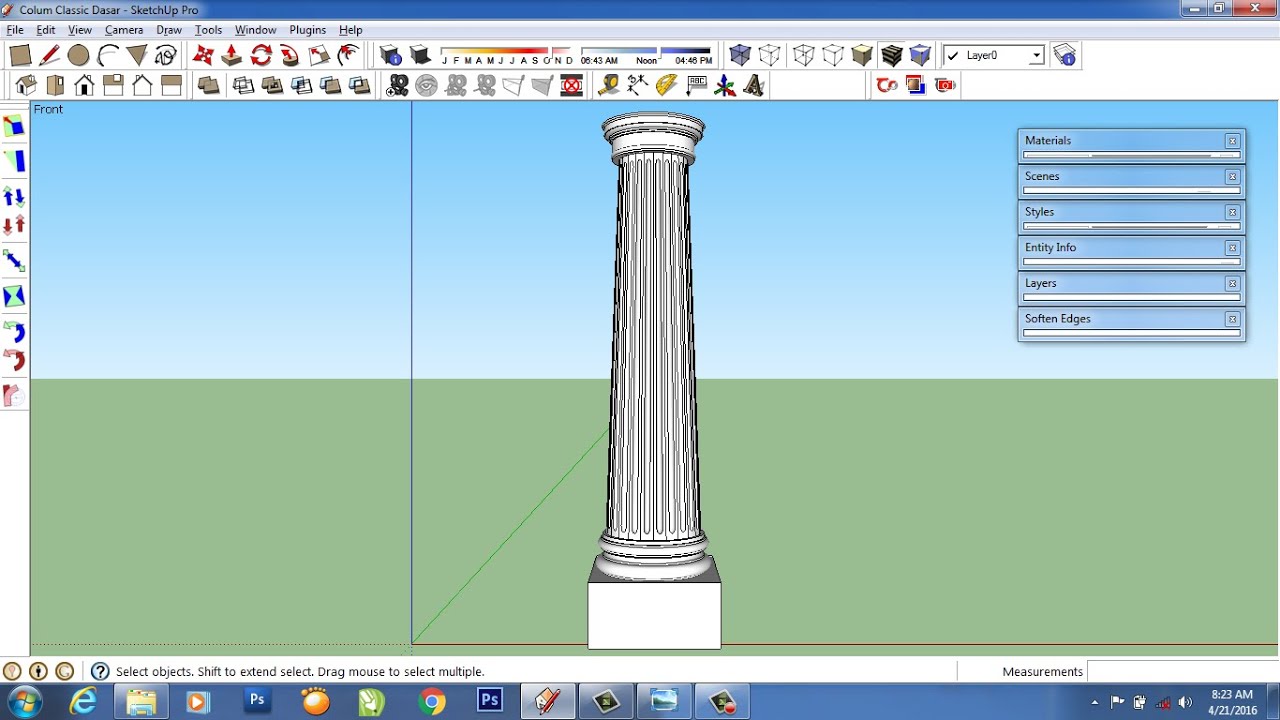Switch to the Front view house icon
The width and height of the screenshot is (1280, 720).
tap(84, 86)
